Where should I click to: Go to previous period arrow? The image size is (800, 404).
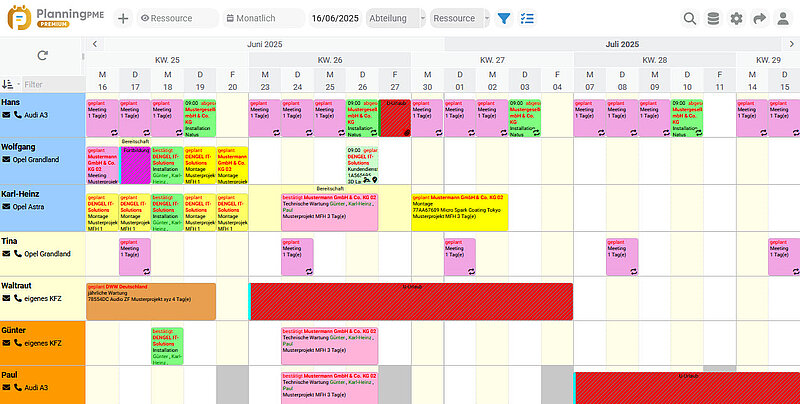pos(95,44)
